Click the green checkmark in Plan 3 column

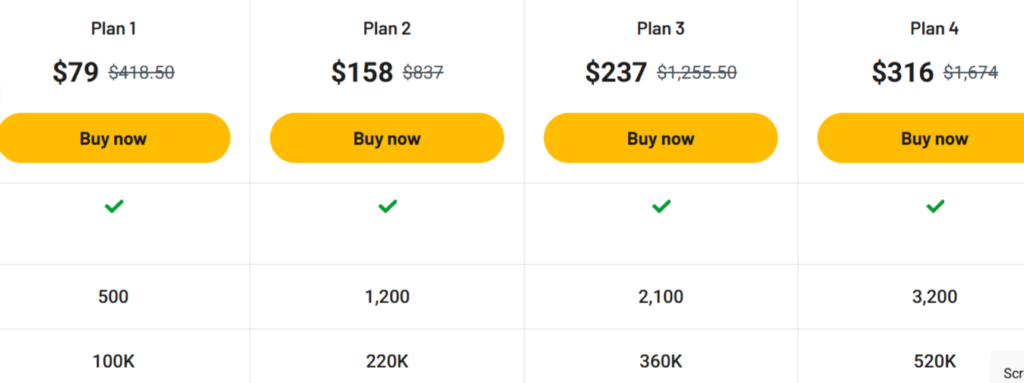point(661,207)
